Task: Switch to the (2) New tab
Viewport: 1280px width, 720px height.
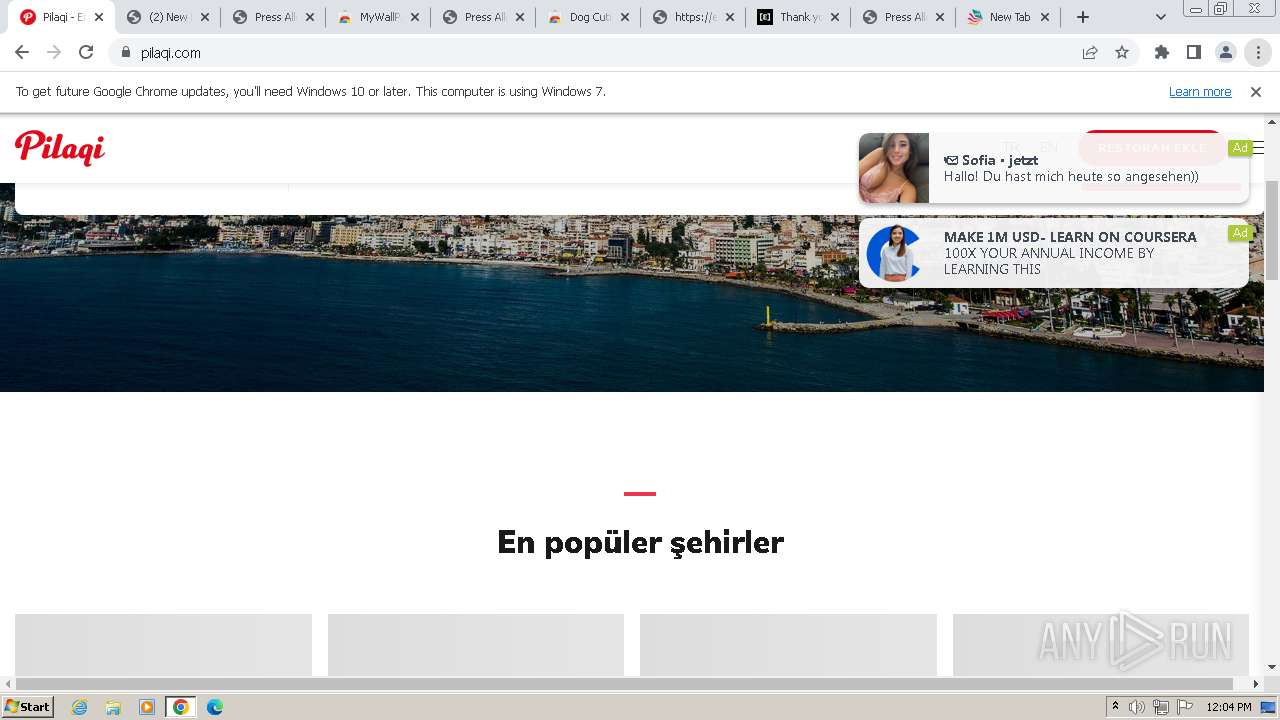Action: (x=168, y=17)
